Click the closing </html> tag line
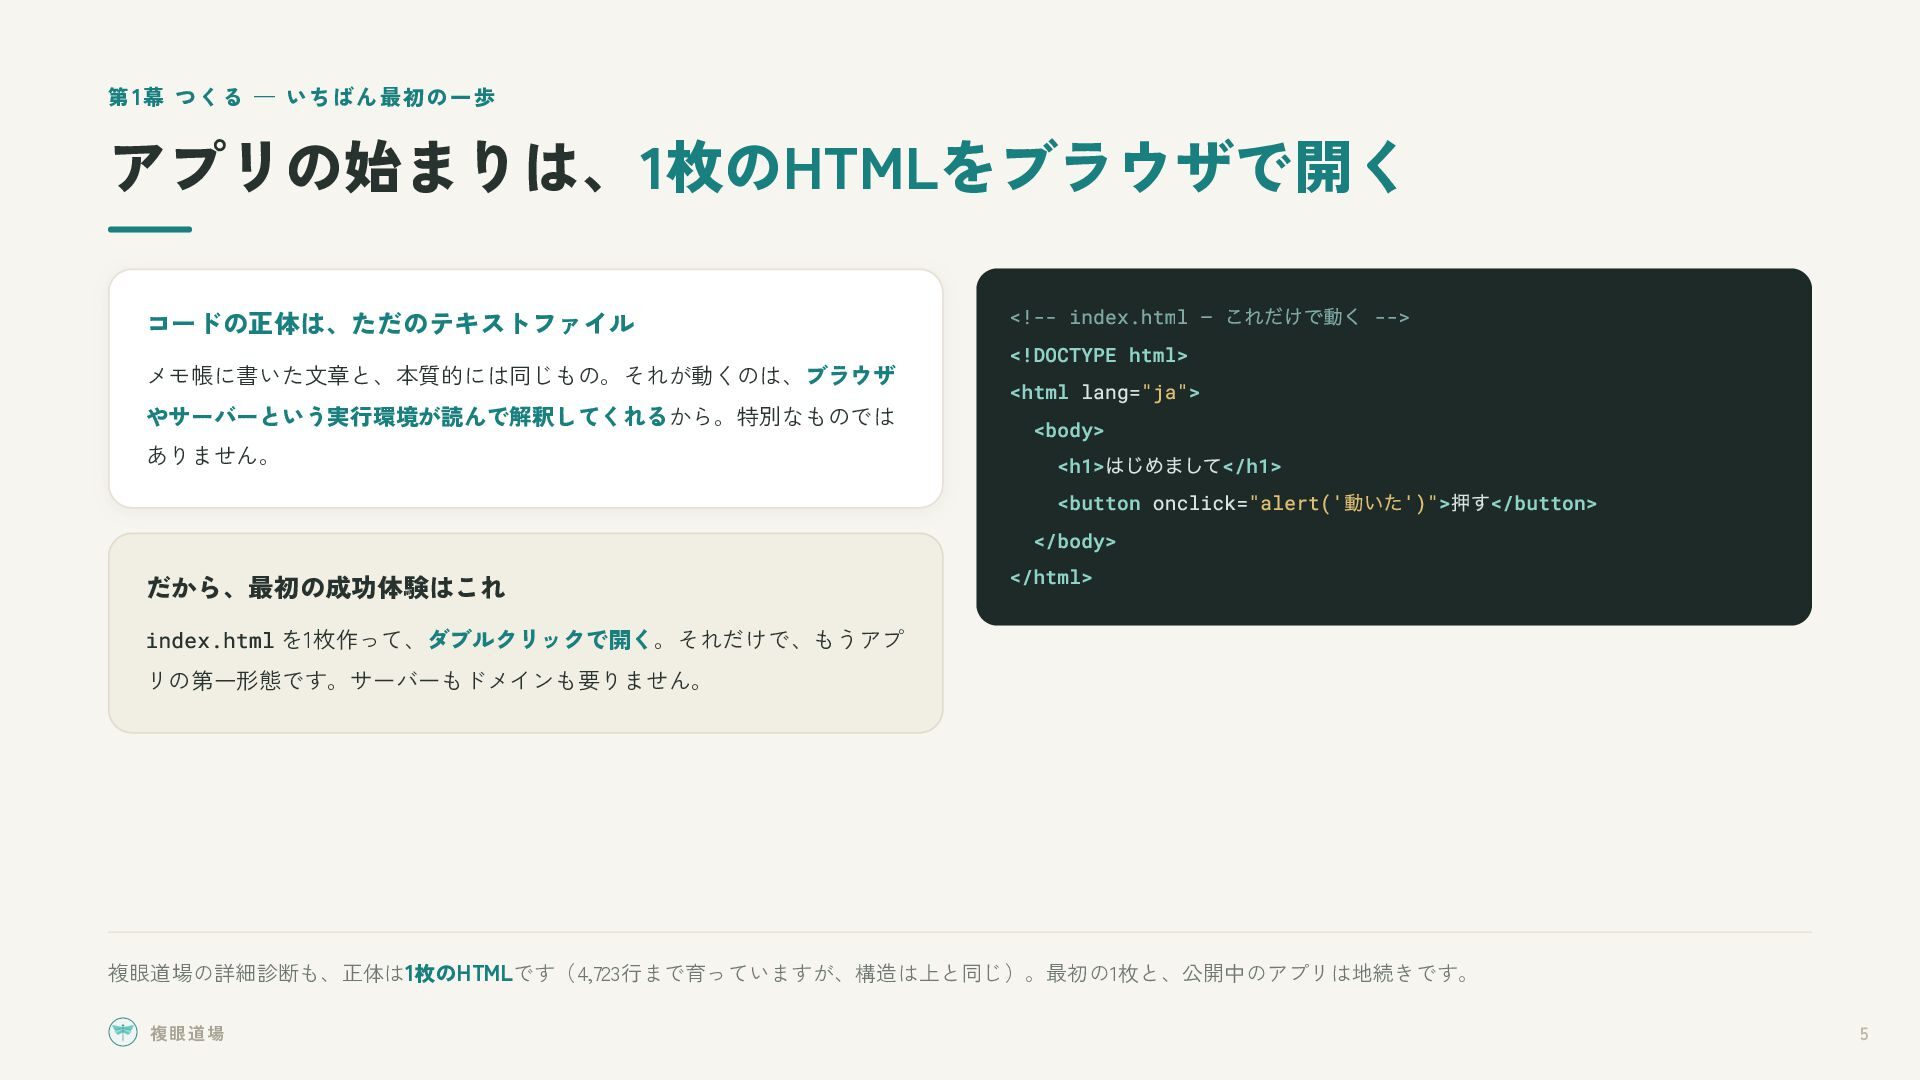 (1050, 577)
